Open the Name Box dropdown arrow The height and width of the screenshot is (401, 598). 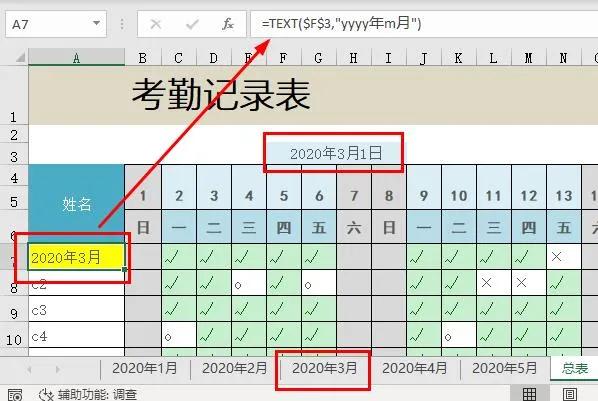[96, 24]
